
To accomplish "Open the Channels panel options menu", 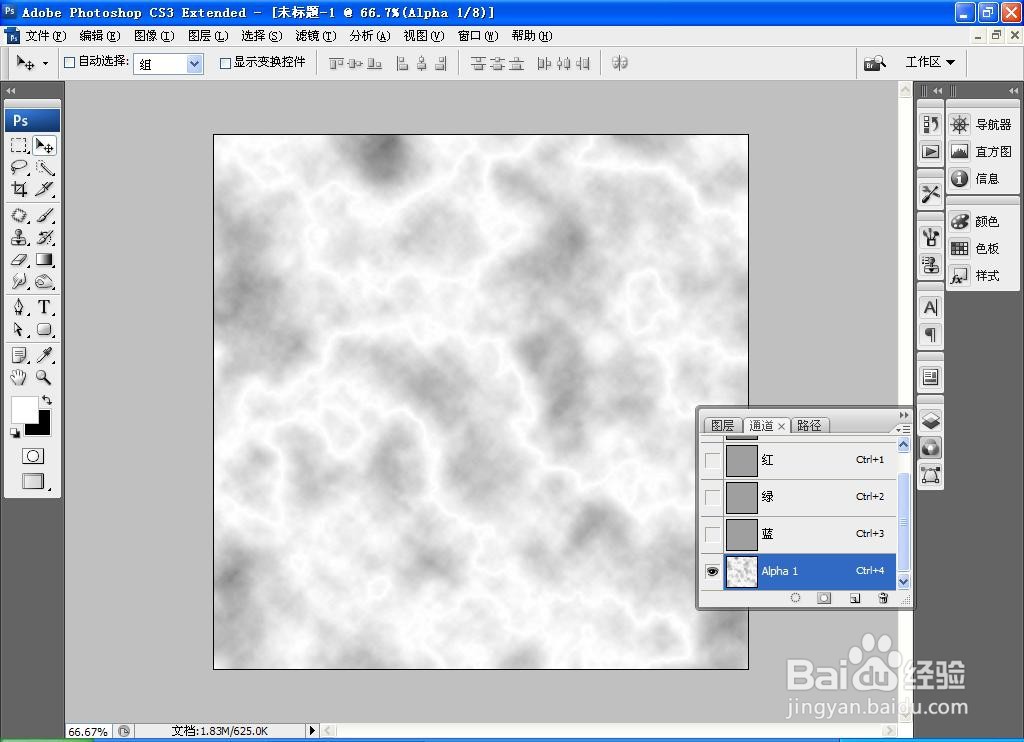I will coord(903,428).
